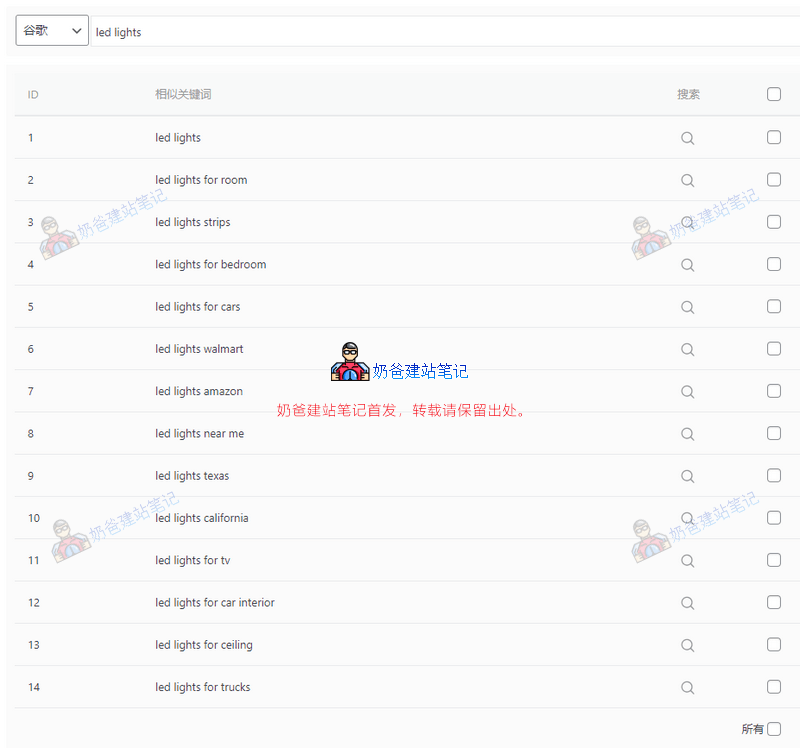Select the keyword text "led lights for bedroom"
This screenshot has height=748, width=800.
(211, 264)
